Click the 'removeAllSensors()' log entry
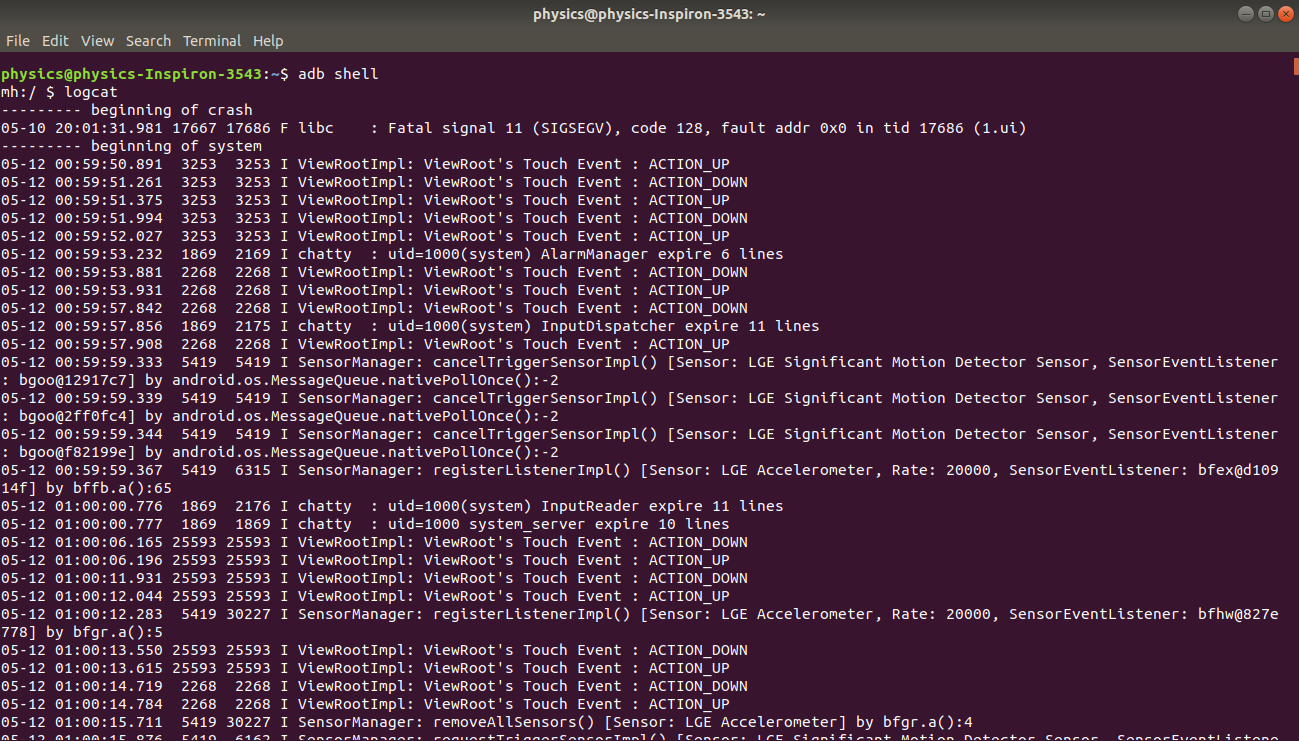This screenshot has width=1299, height=741. 487,722
